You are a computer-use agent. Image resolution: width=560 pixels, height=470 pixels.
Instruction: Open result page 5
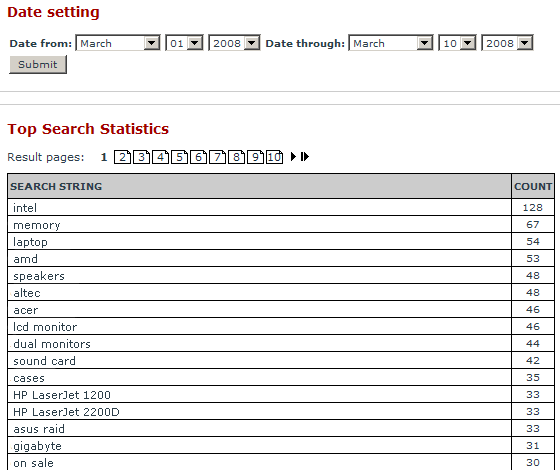180,157
